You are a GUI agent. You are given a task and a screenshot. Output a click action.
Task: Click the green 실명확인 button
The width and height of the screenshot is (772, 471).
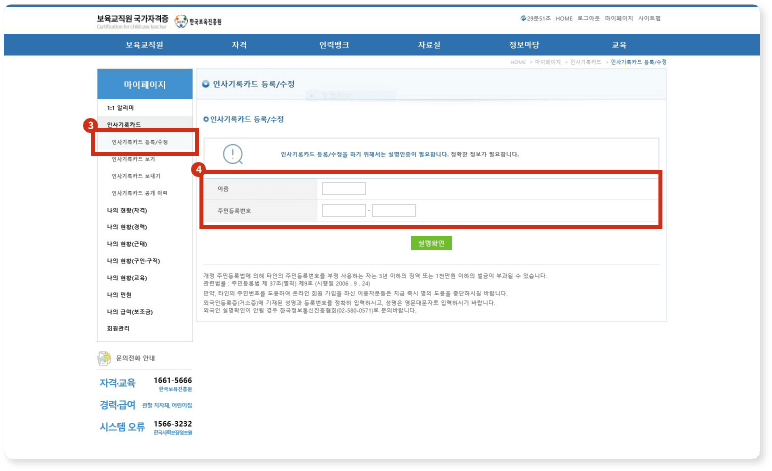tap(431, 243)
